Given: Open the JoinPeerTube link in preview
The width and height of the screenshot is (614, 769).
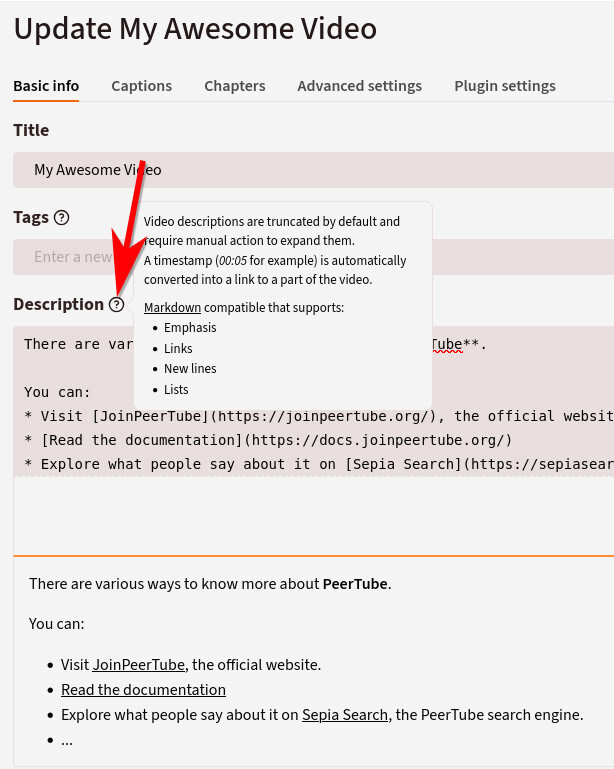Looking at the screenshot, I should [x=139, y=665].
